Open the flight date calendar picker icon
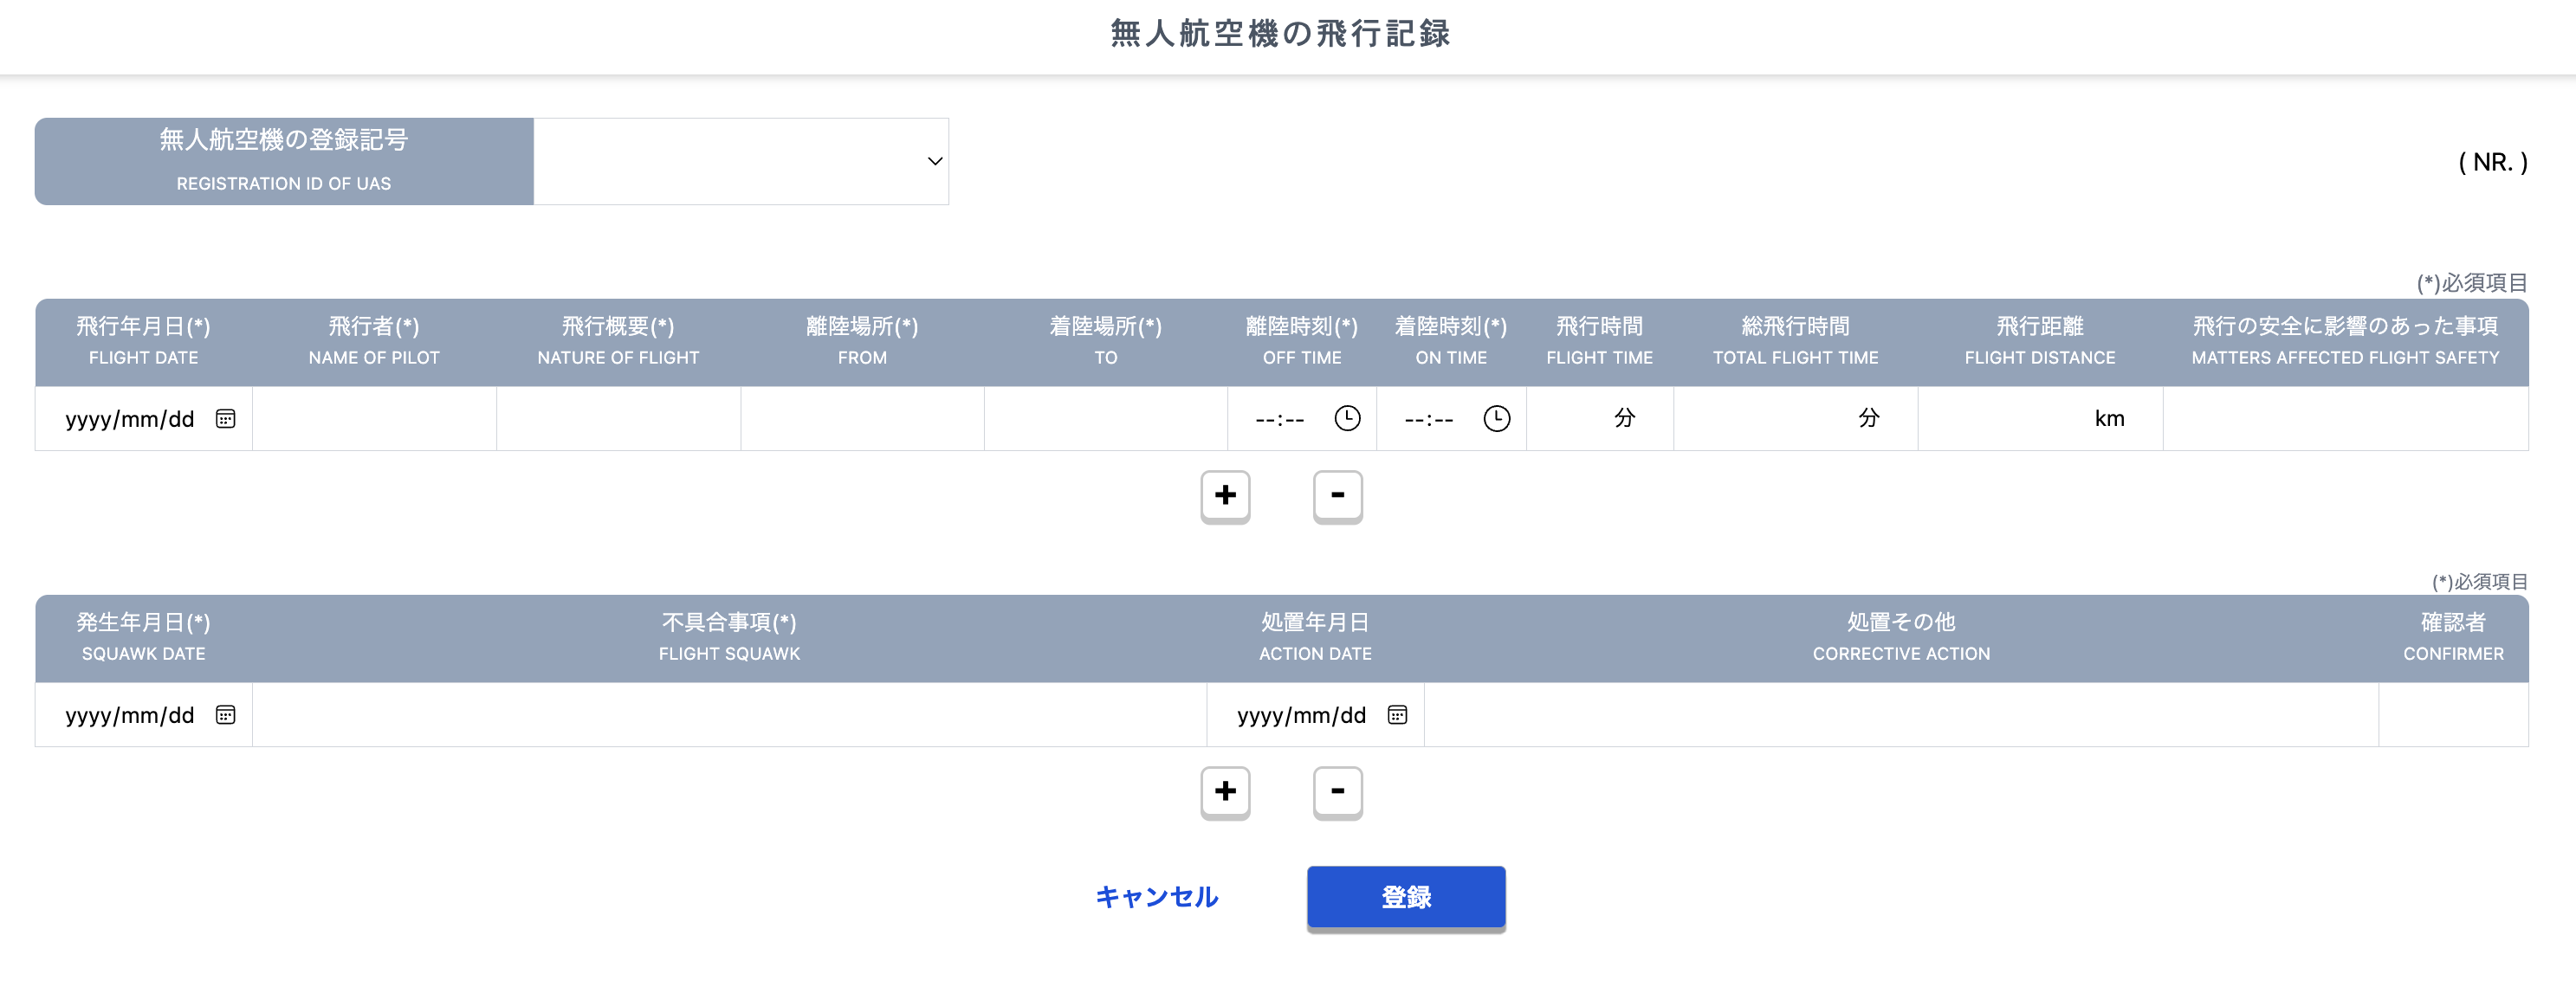This screenshot has width=2576, height=987. click(225, 418)
